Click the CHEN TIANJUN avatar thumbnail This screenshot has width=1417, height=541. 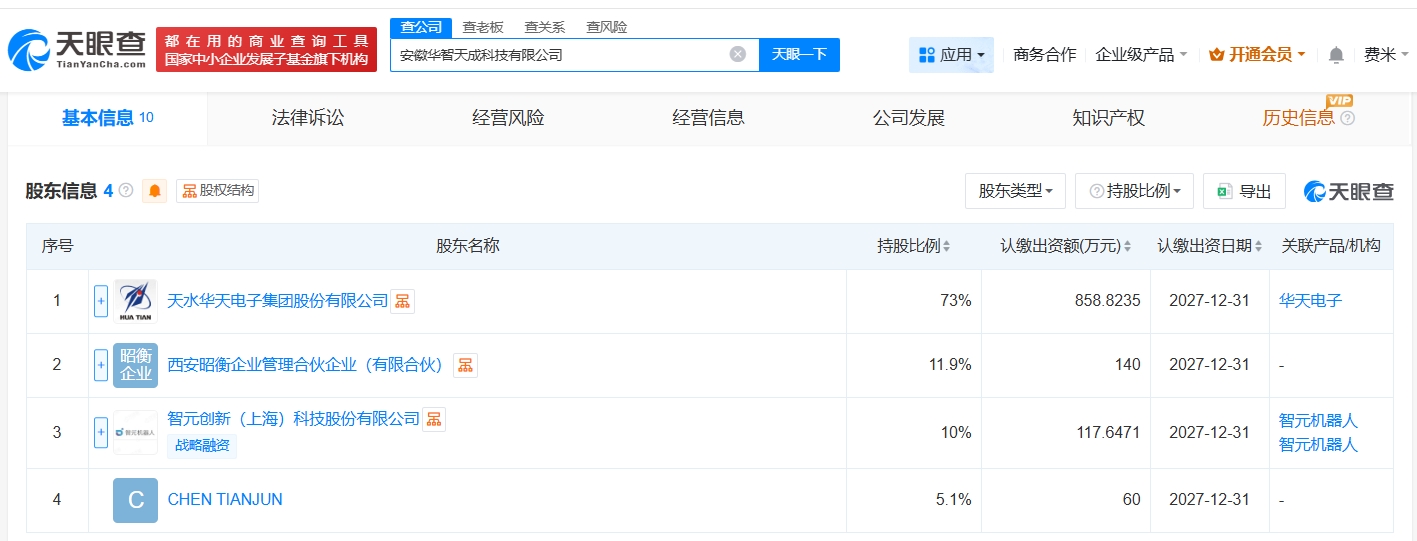135,500
